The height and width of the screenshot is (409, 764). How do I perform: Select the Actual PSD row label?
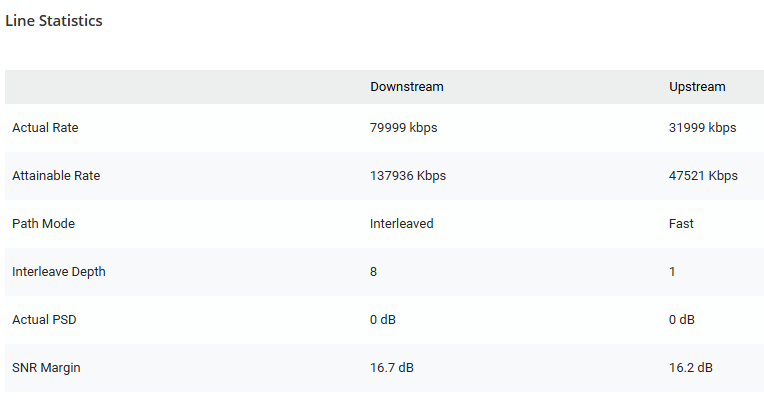pos(43,320)
